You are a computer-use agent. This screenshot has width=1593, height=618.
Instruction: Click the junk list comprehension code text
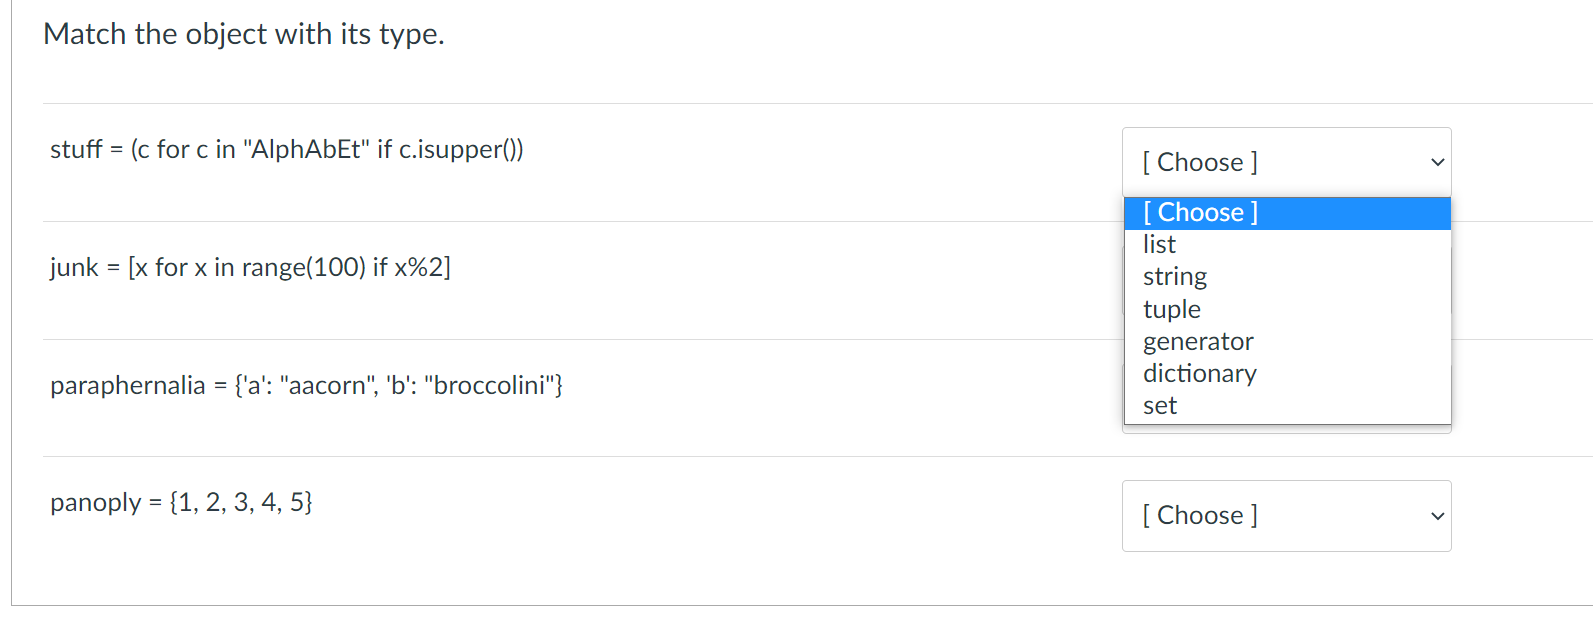250,267
